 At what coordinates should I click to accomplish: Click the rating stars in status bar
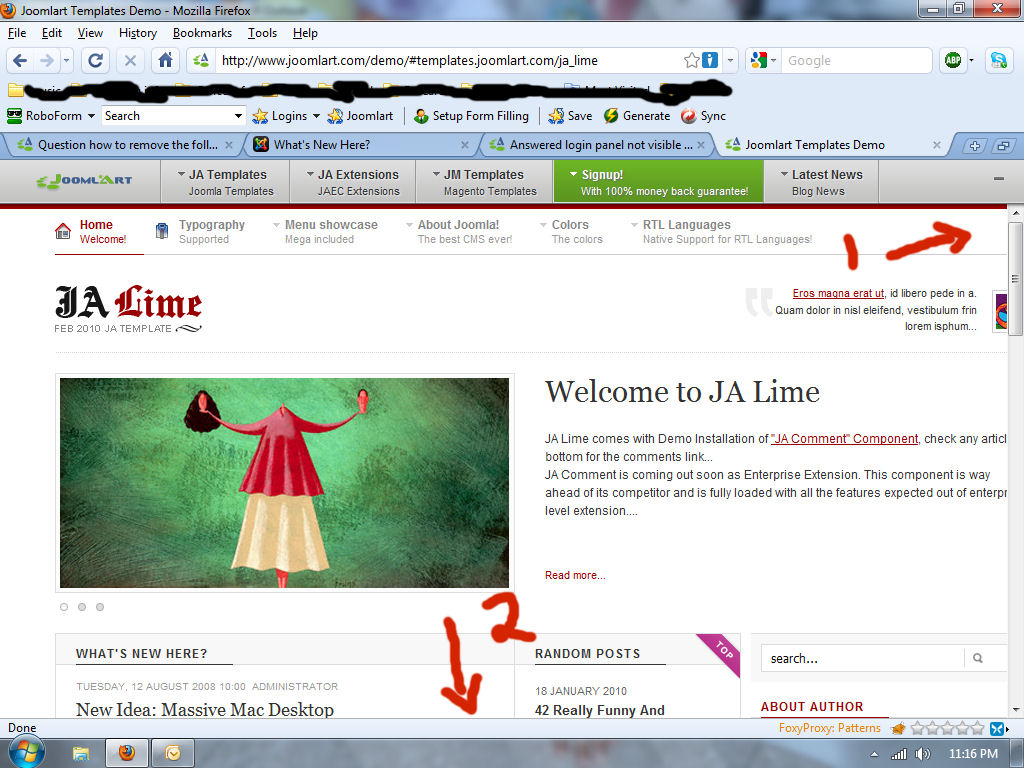(x=947, y=728)
